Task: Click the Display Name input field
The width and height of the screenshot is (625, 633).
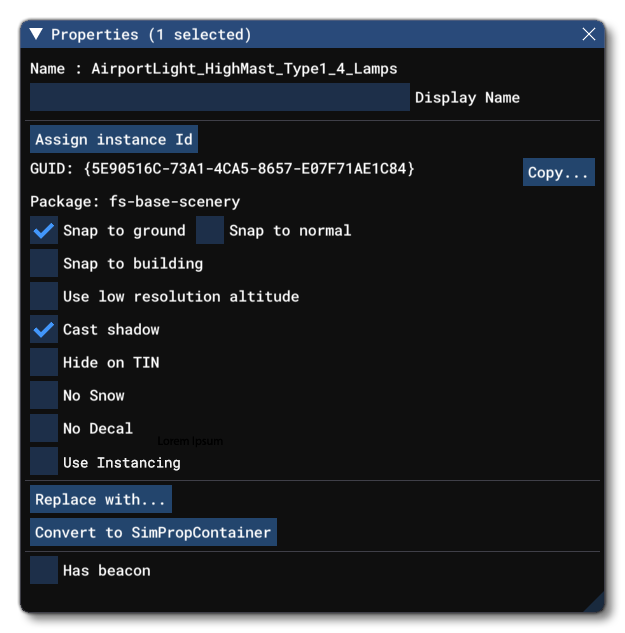Action: (220, 97)
